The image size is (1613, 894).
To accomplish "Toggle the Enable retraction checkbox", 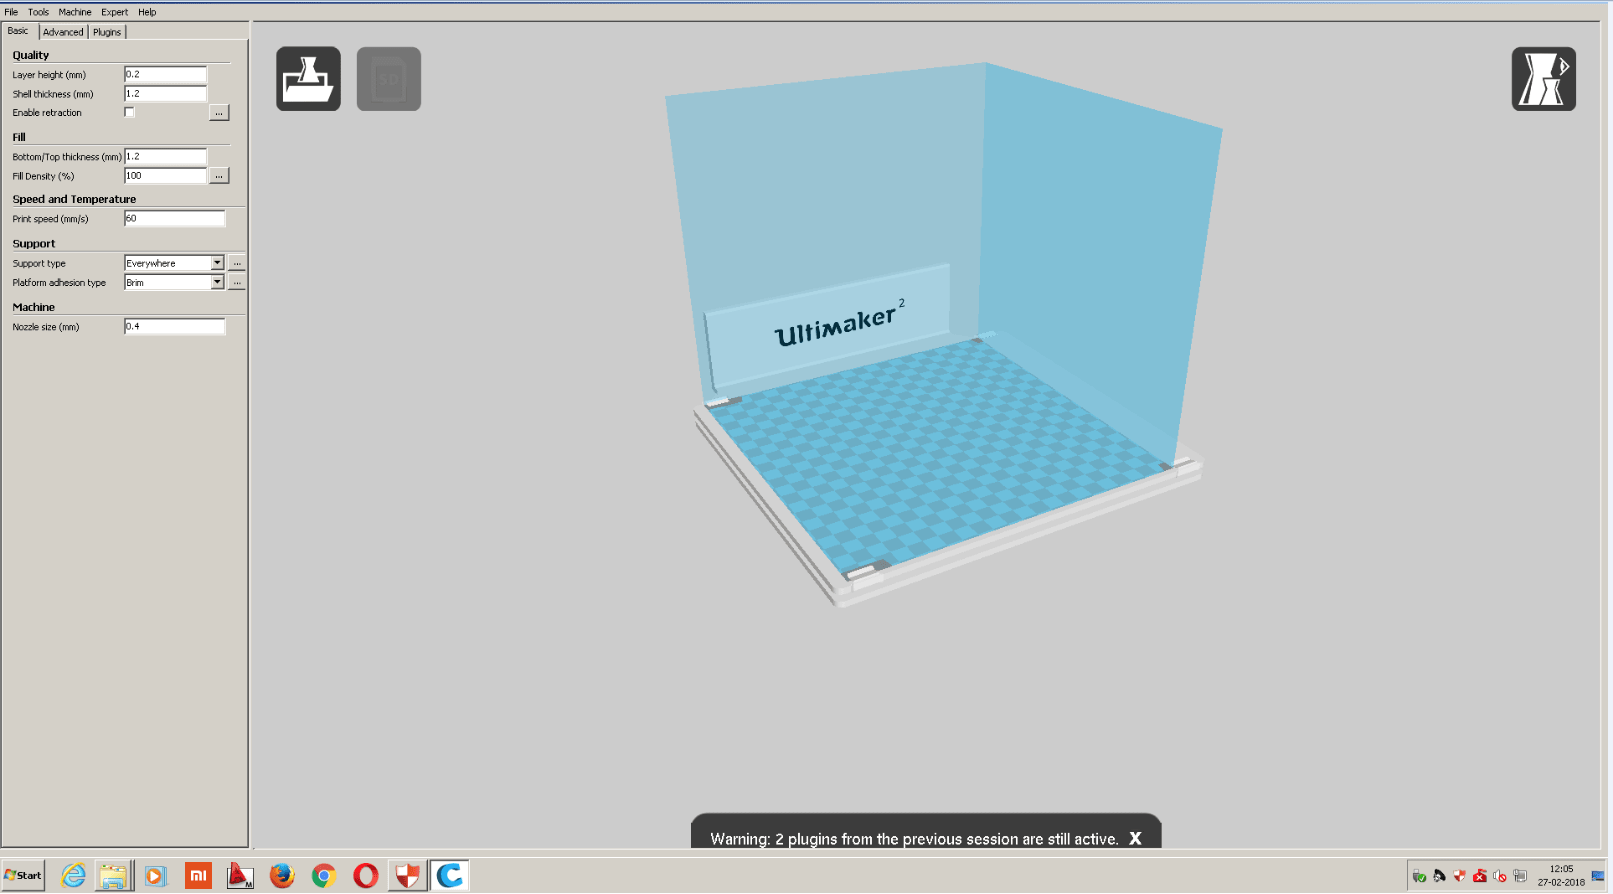I will [129, 112].
